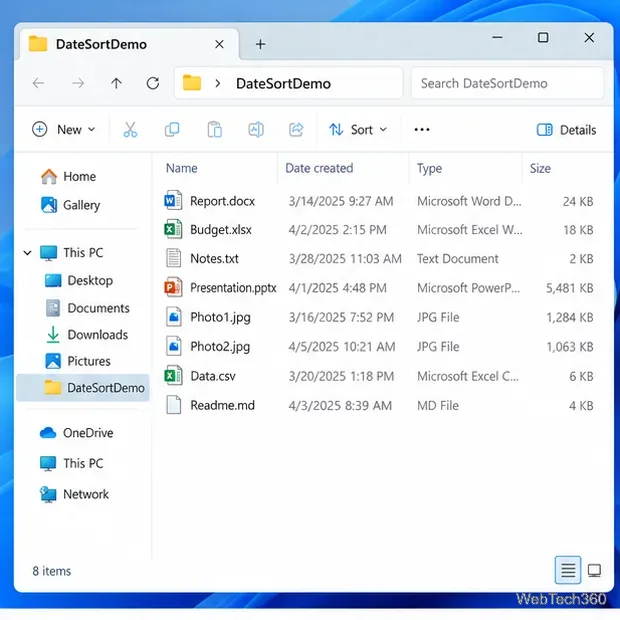The image size is (620, 620).
Task: Click the date 4/5/2025 10:21 AM
Action: click(x=342, y=346)
